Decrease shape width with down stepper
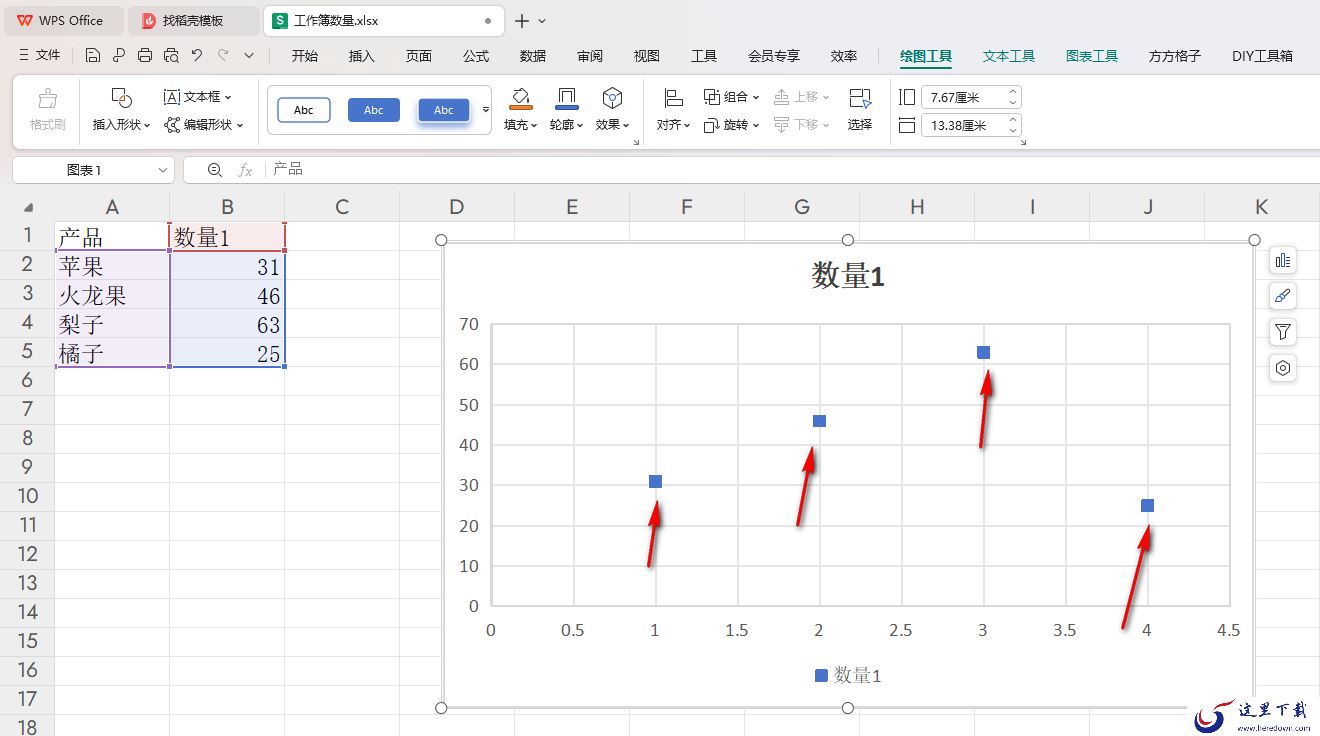This screenshot has height=736, width=1320. tap(1013, 131)
